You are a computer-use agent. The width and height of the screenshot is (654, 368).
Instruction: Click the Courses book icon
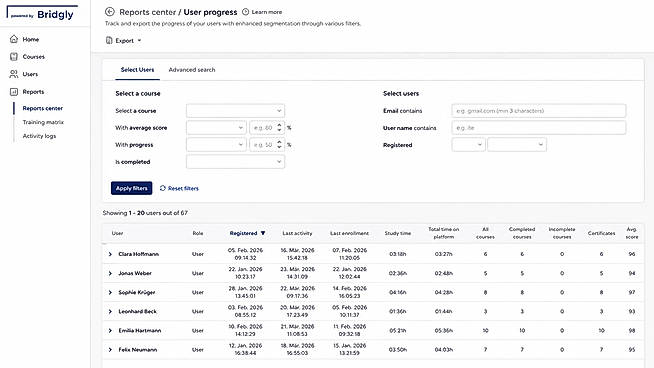14,56
